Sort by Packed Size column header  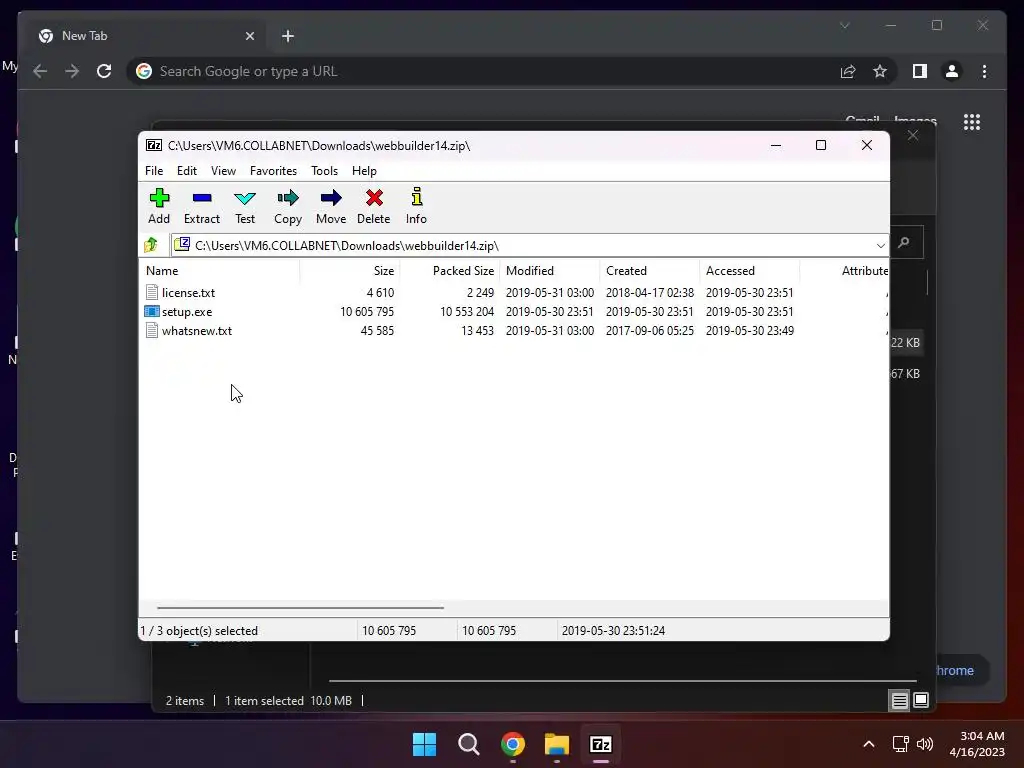449,270
